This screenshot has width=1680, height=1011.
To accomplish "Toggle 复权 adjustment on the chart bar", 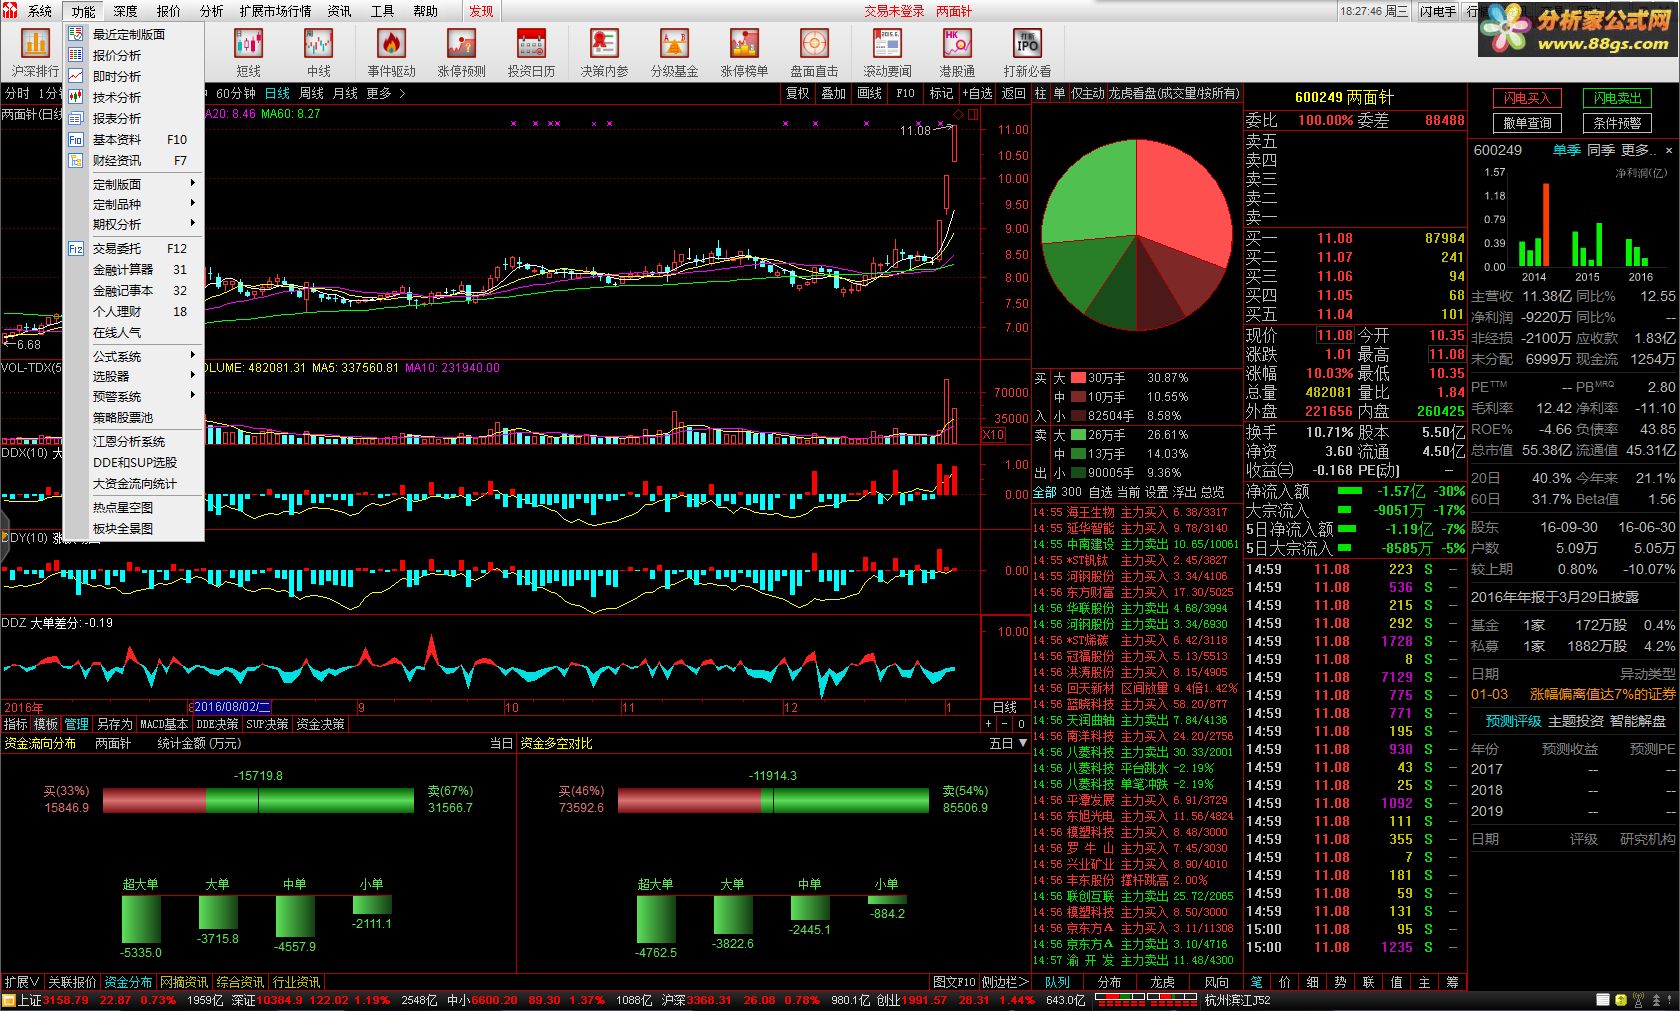I will coord(797,93).
